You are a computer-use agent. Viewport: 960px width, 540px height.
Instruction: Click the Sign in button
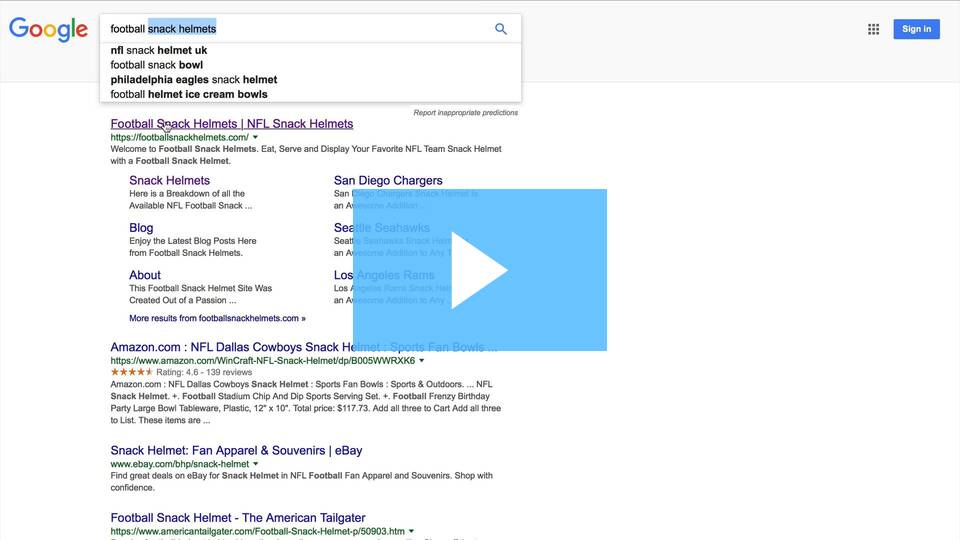(x=917, y=29)
